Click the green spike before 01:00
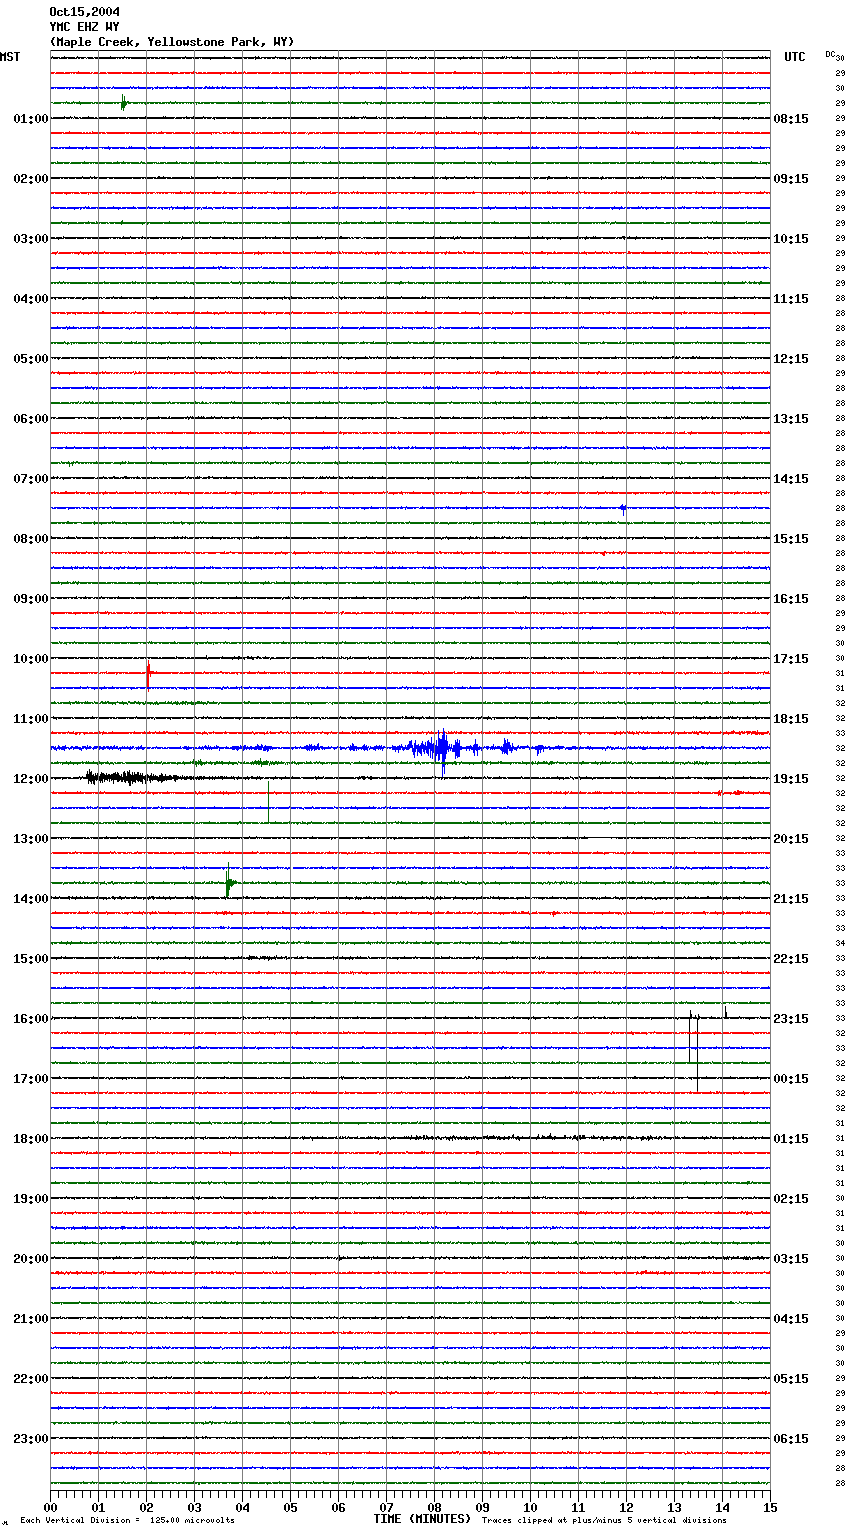Image resolution: width=850 pixels, height=1534 pixels. click(x=123, y=102)
